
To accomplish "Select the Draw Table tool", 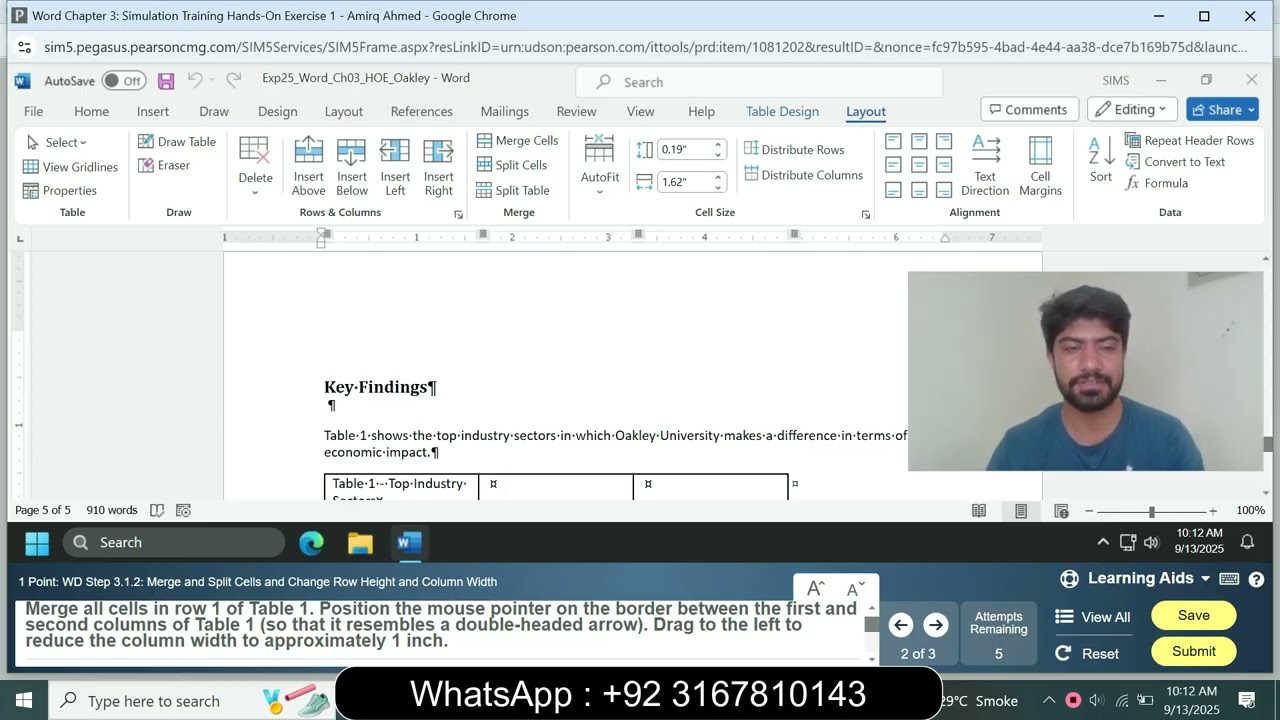I will (177, 142).
